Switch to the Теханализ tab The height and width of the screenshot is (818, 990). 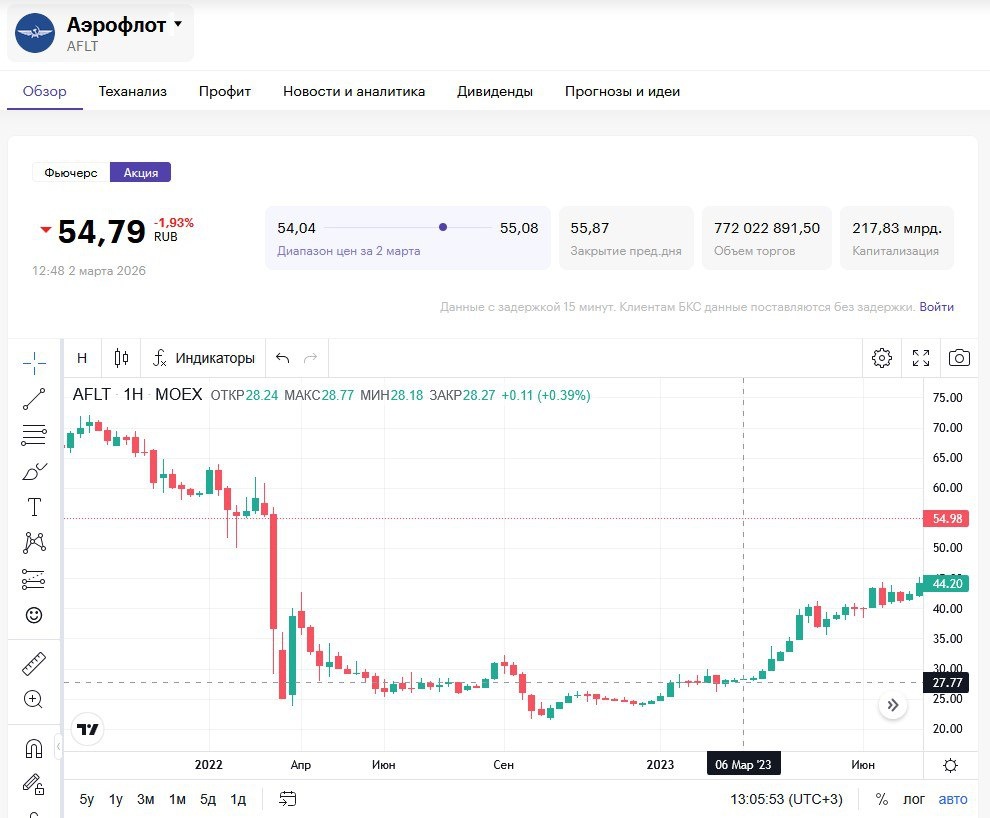[133, 92]
